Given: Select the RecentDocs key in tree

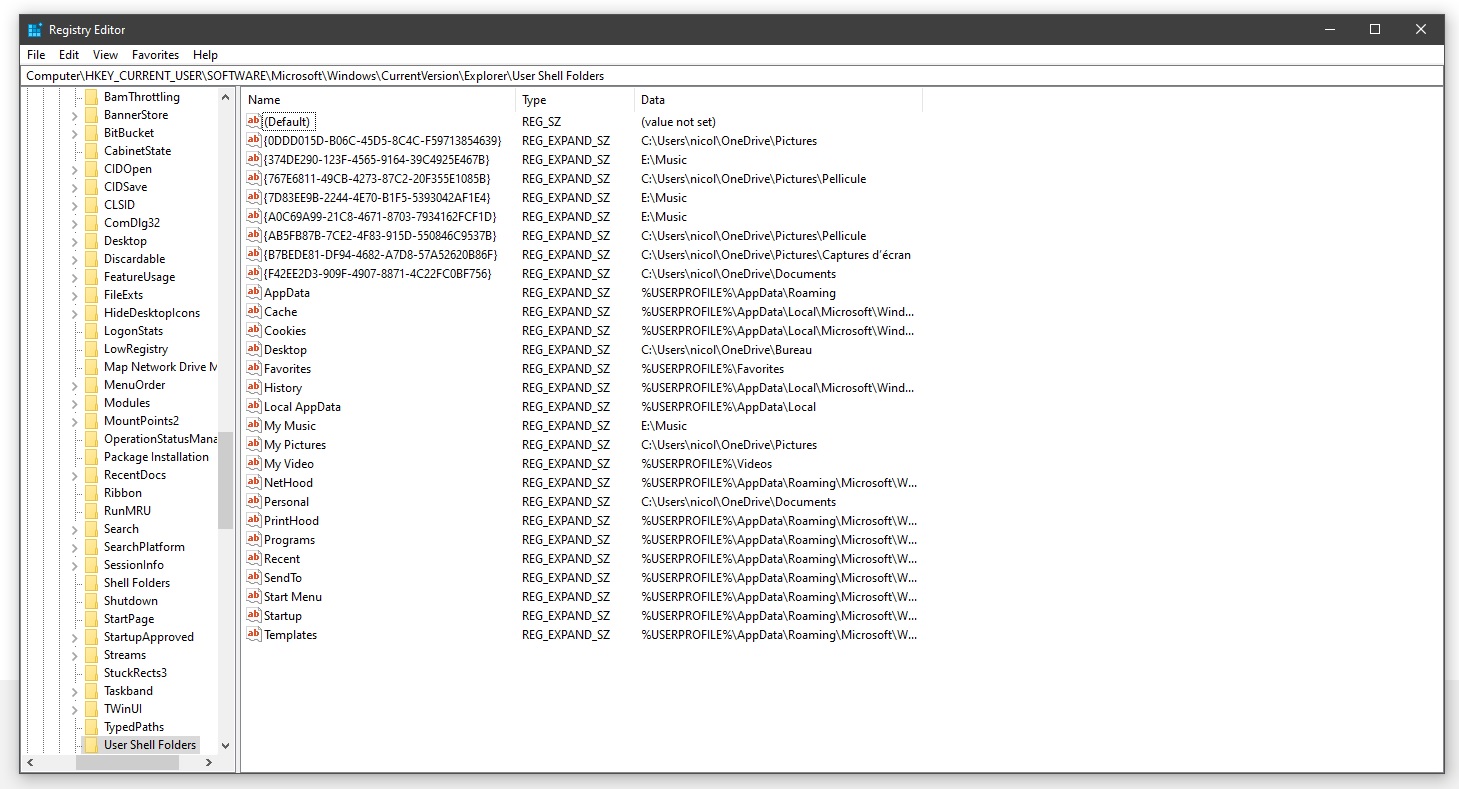Looking at the screenshot, I should point(135,475).
